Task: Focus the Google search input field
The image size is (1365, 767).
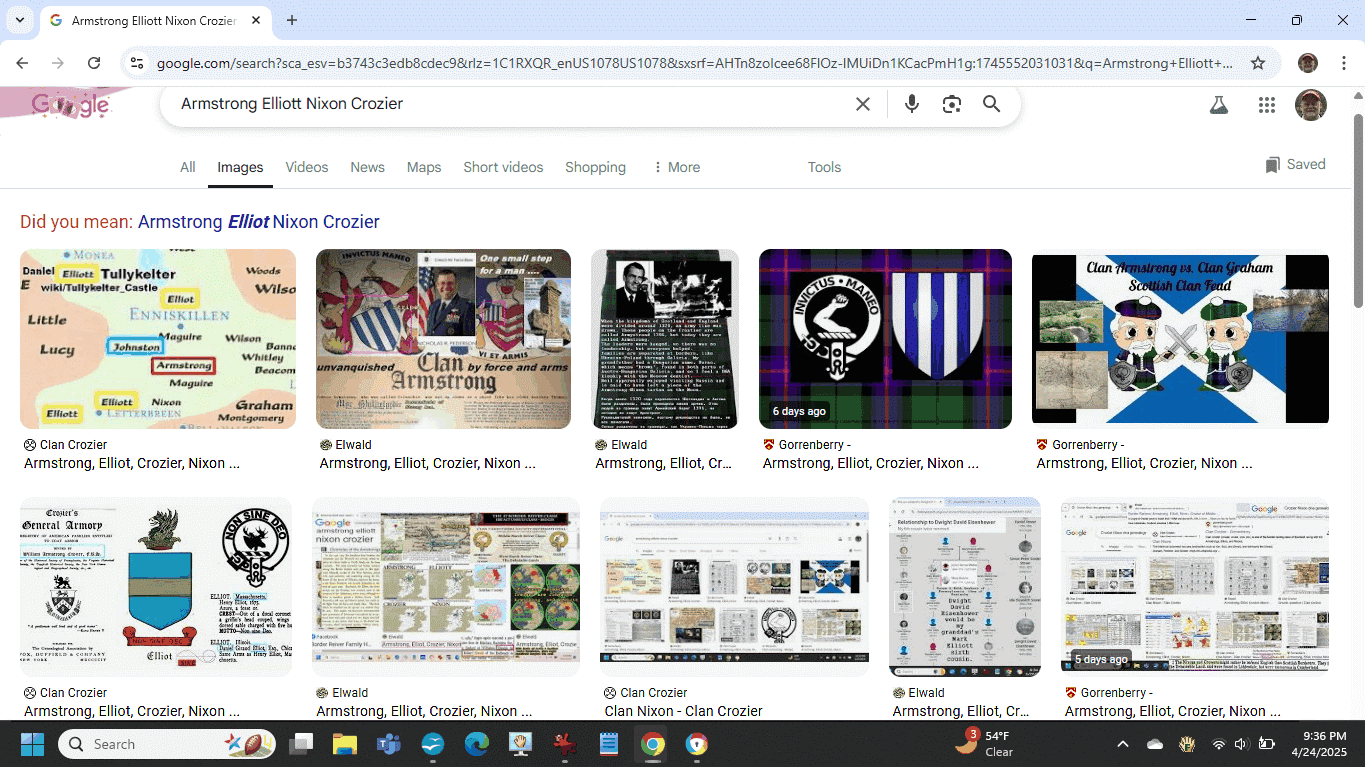Action: pyautogui.click(x=510, y=104)
